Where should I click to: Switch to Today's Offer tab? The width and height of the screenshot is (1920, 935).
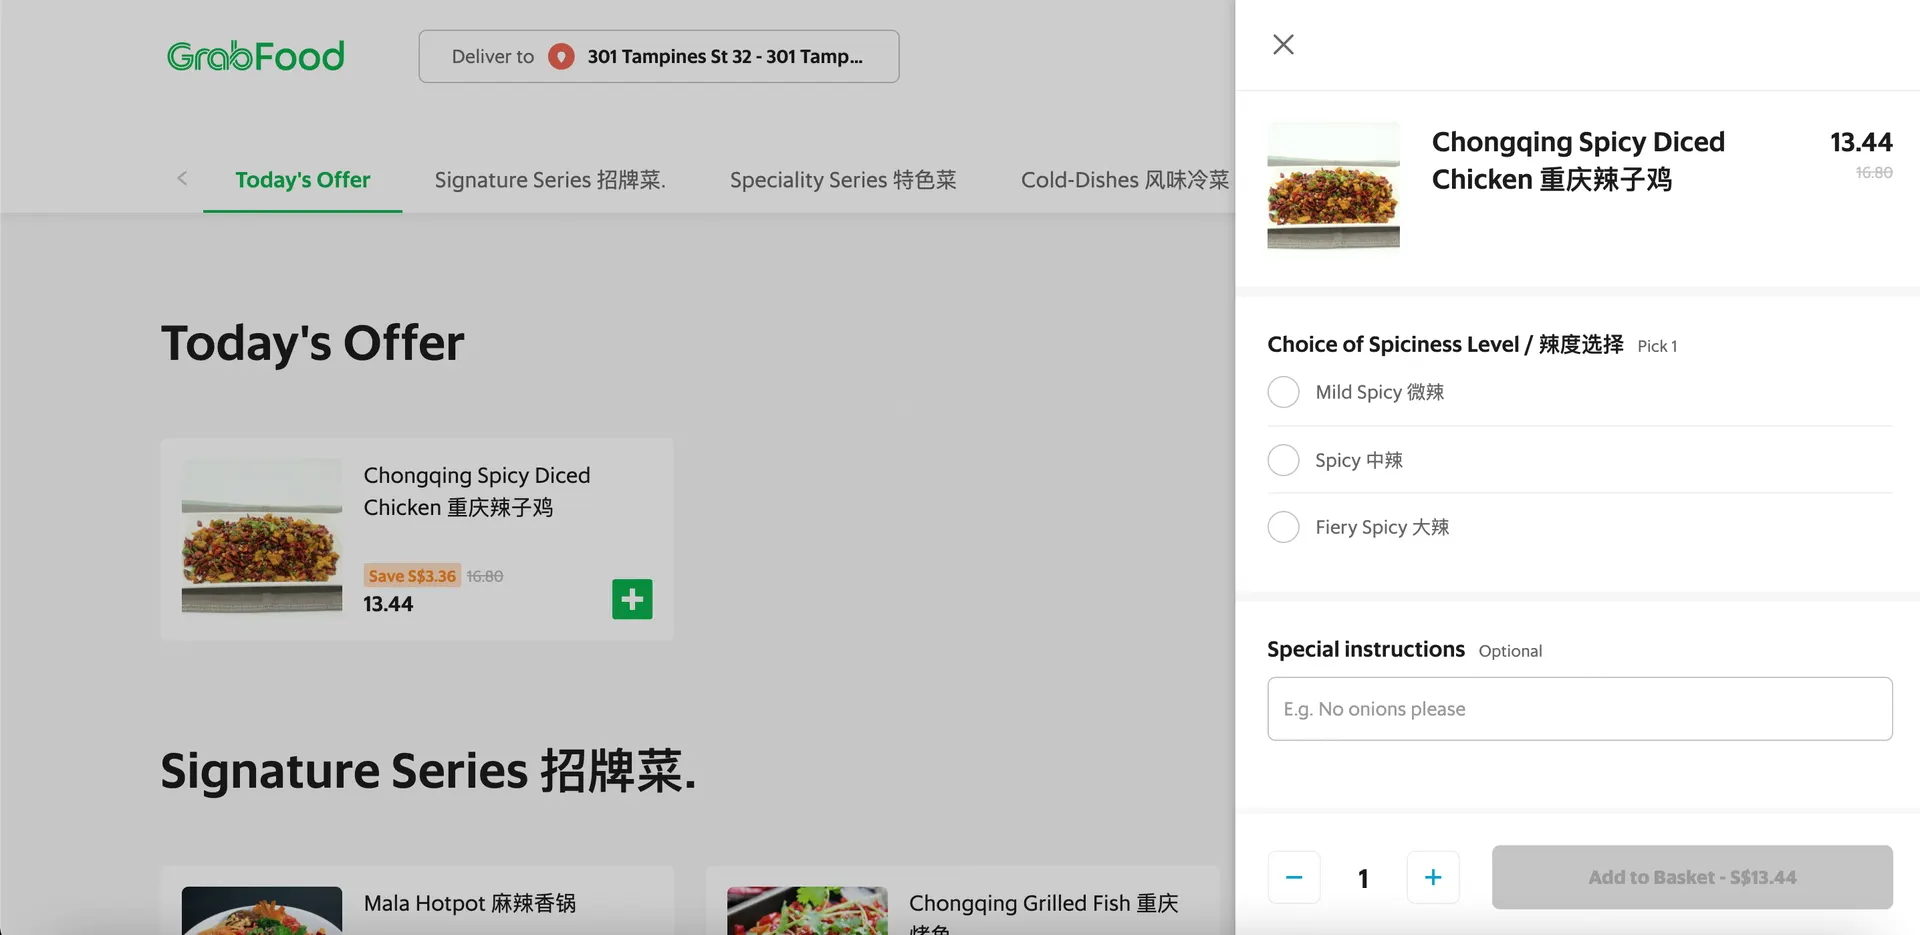(x=302, y=180)
